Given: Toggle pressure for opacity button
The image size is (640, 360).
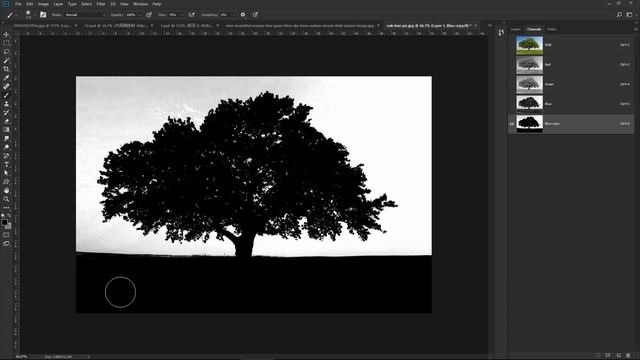Looking at the screenshot, I should coord(149,15).
